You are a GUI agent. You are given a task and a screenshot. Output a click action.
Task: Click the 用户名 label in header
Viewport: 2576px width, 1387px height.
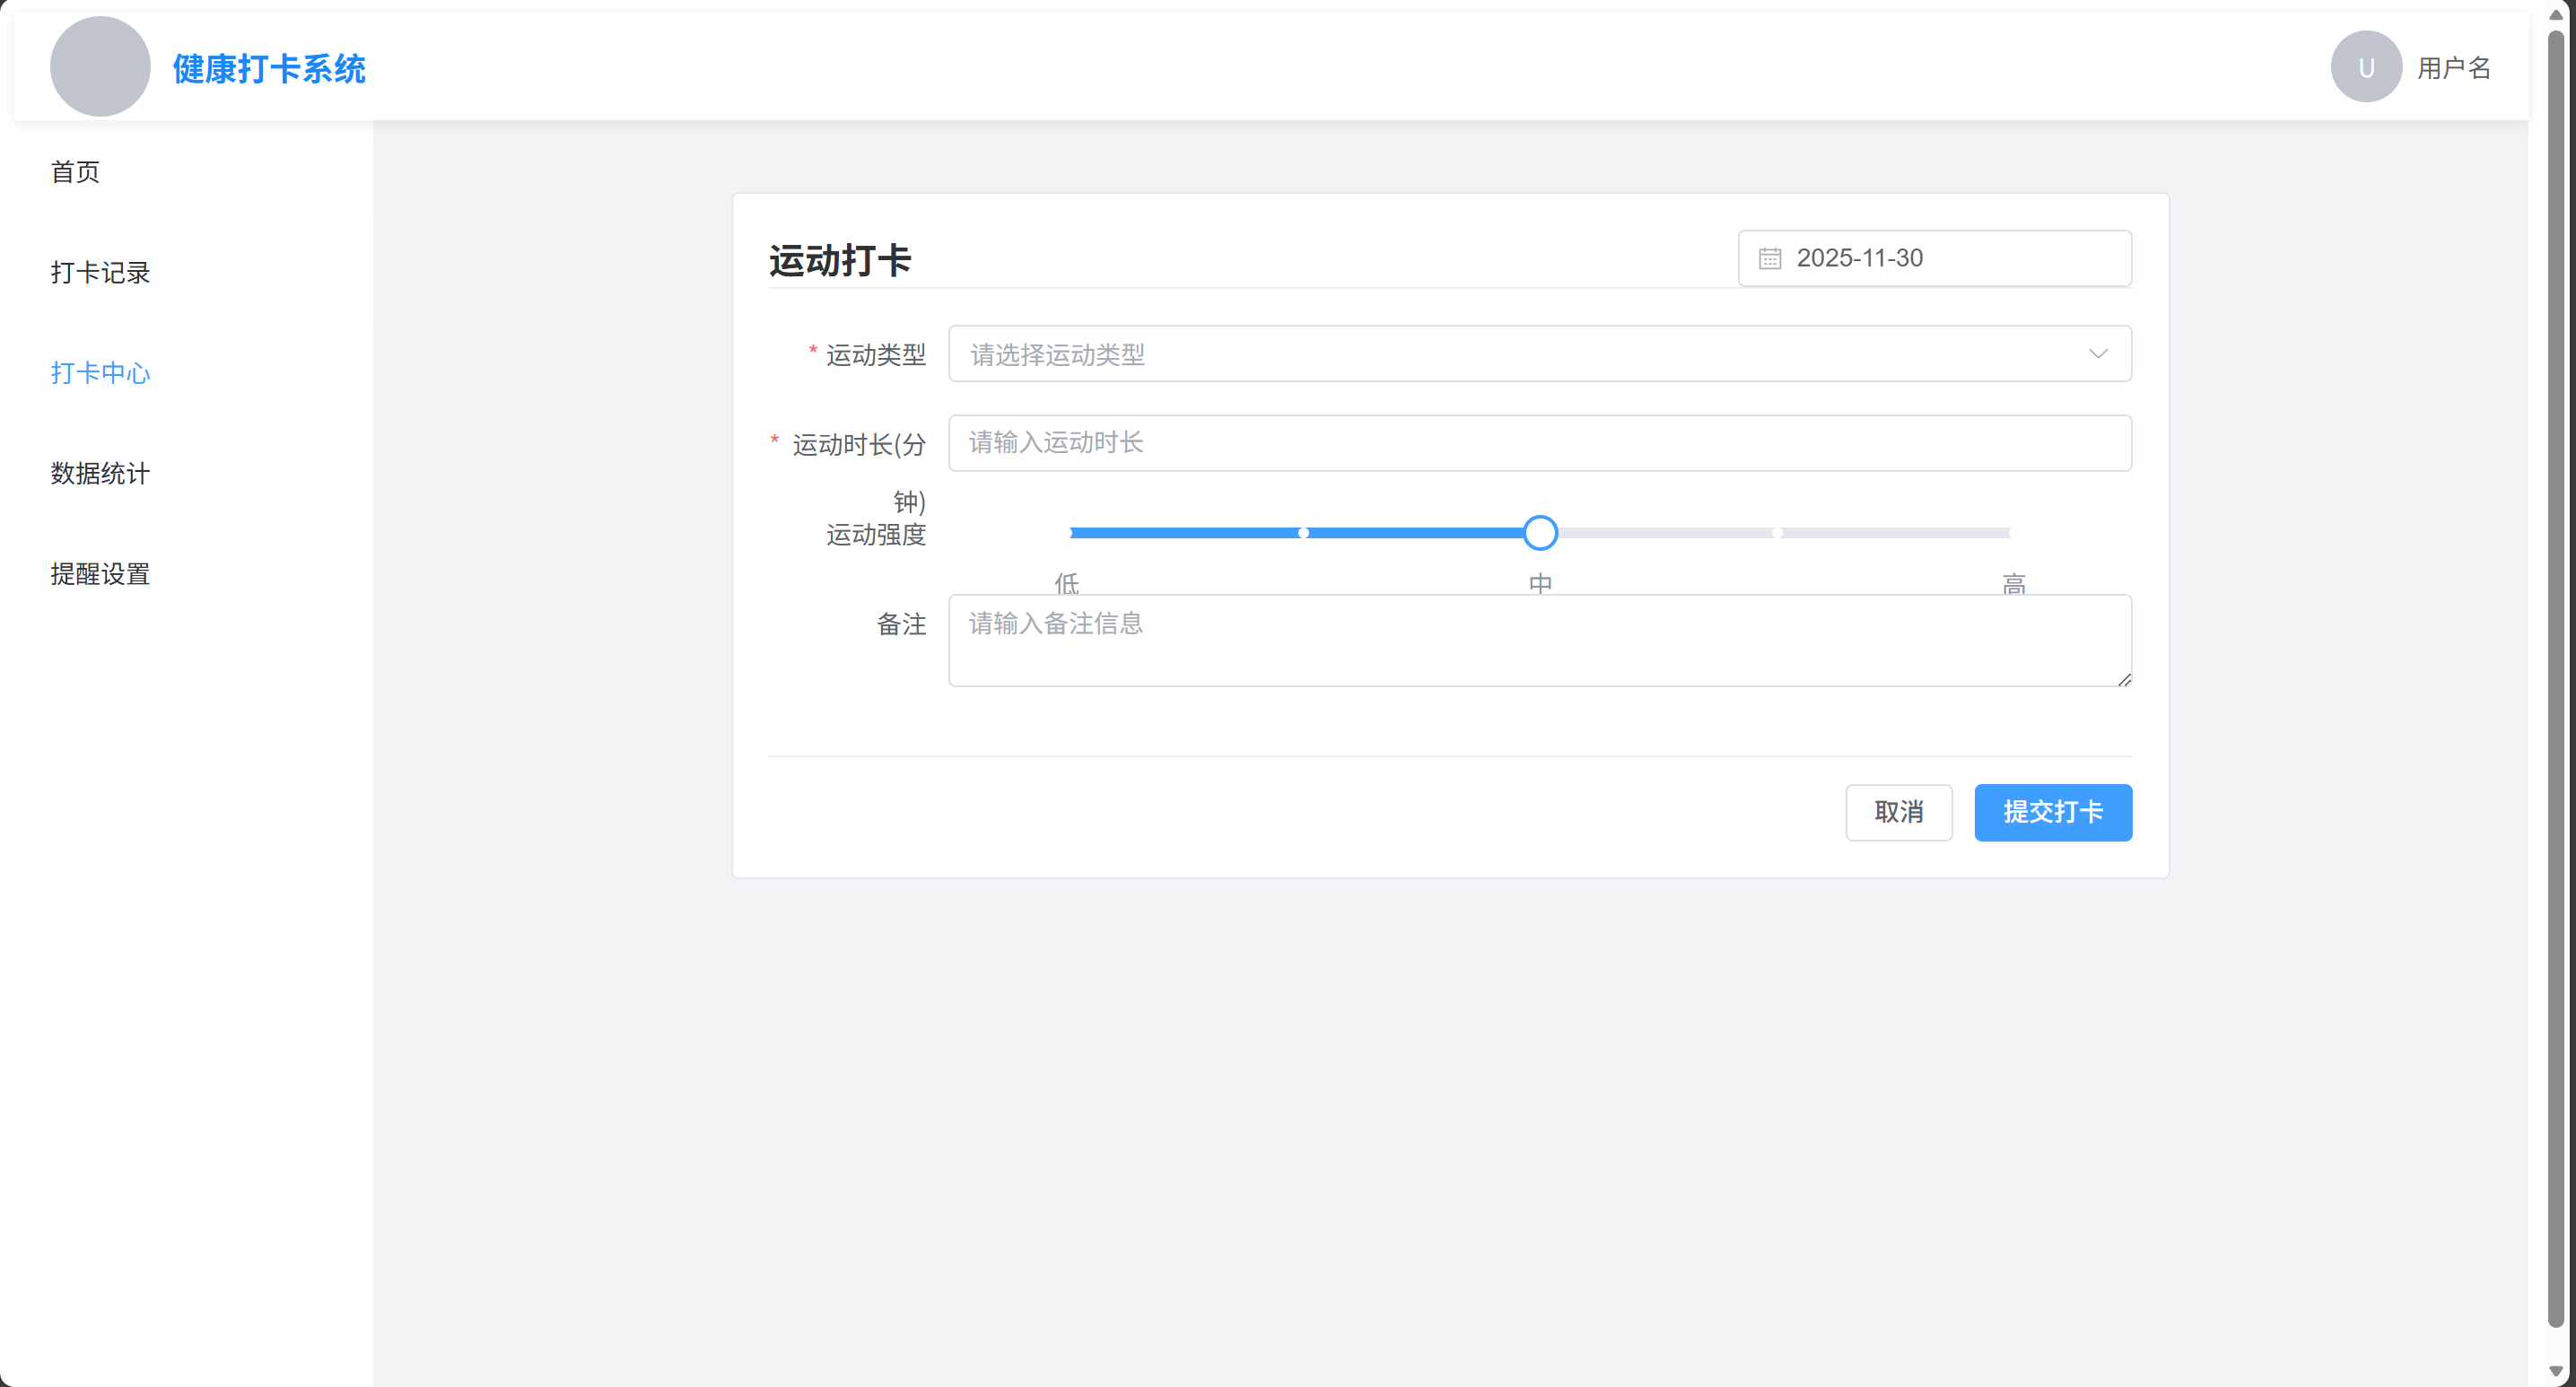tap(2453, 68)
